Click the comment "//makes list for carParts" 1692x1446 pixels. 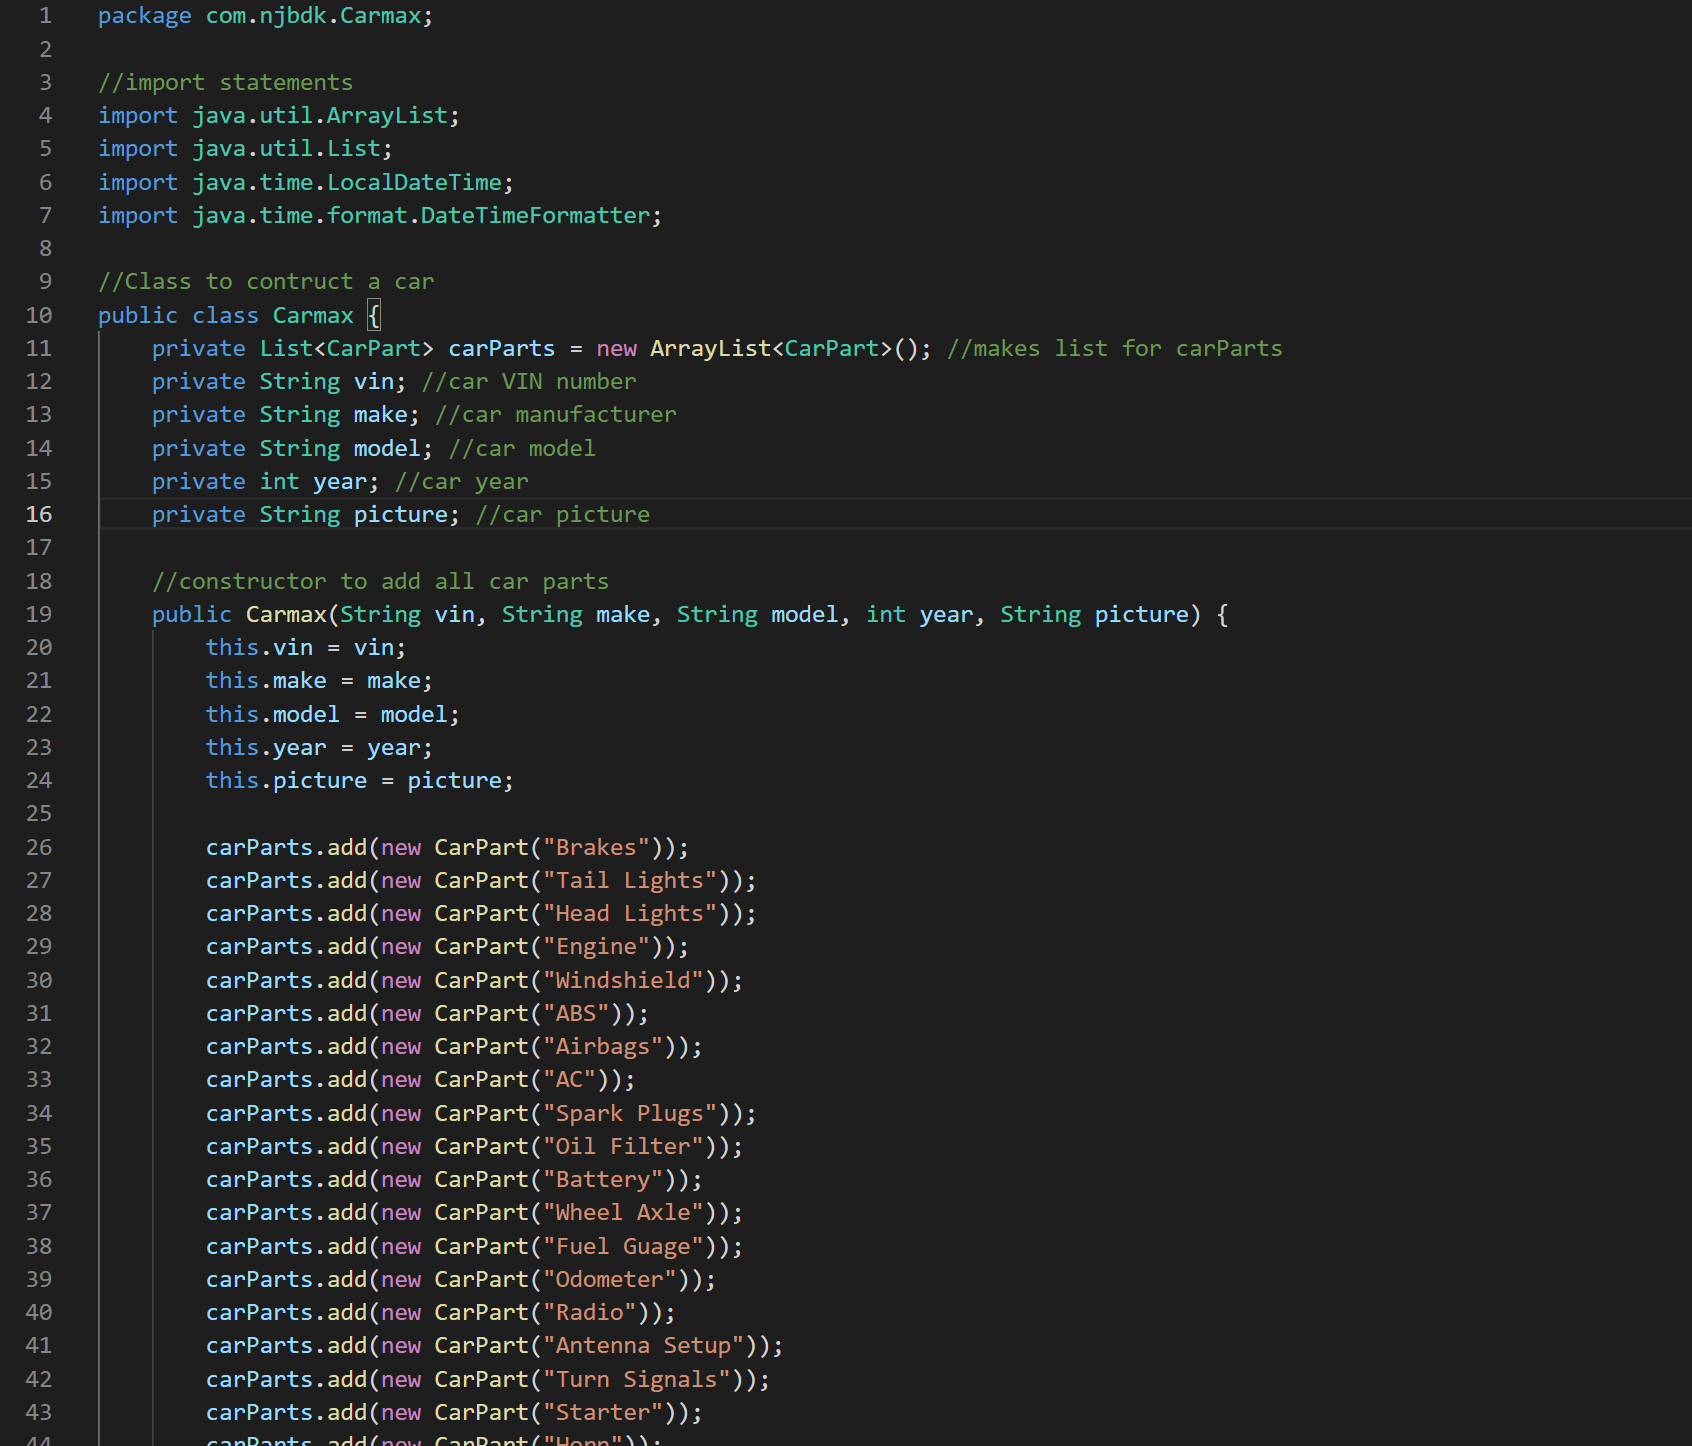click(1114, 348)
